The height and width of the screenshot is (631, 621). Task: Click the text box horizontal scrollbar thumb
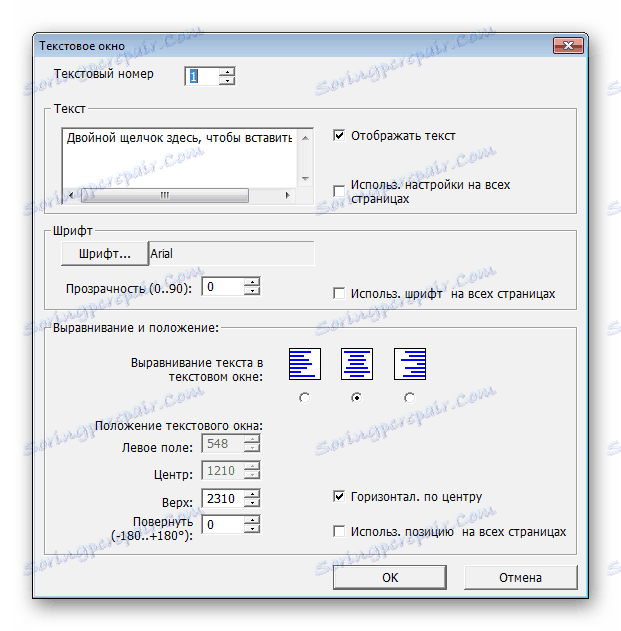point(165,196)
